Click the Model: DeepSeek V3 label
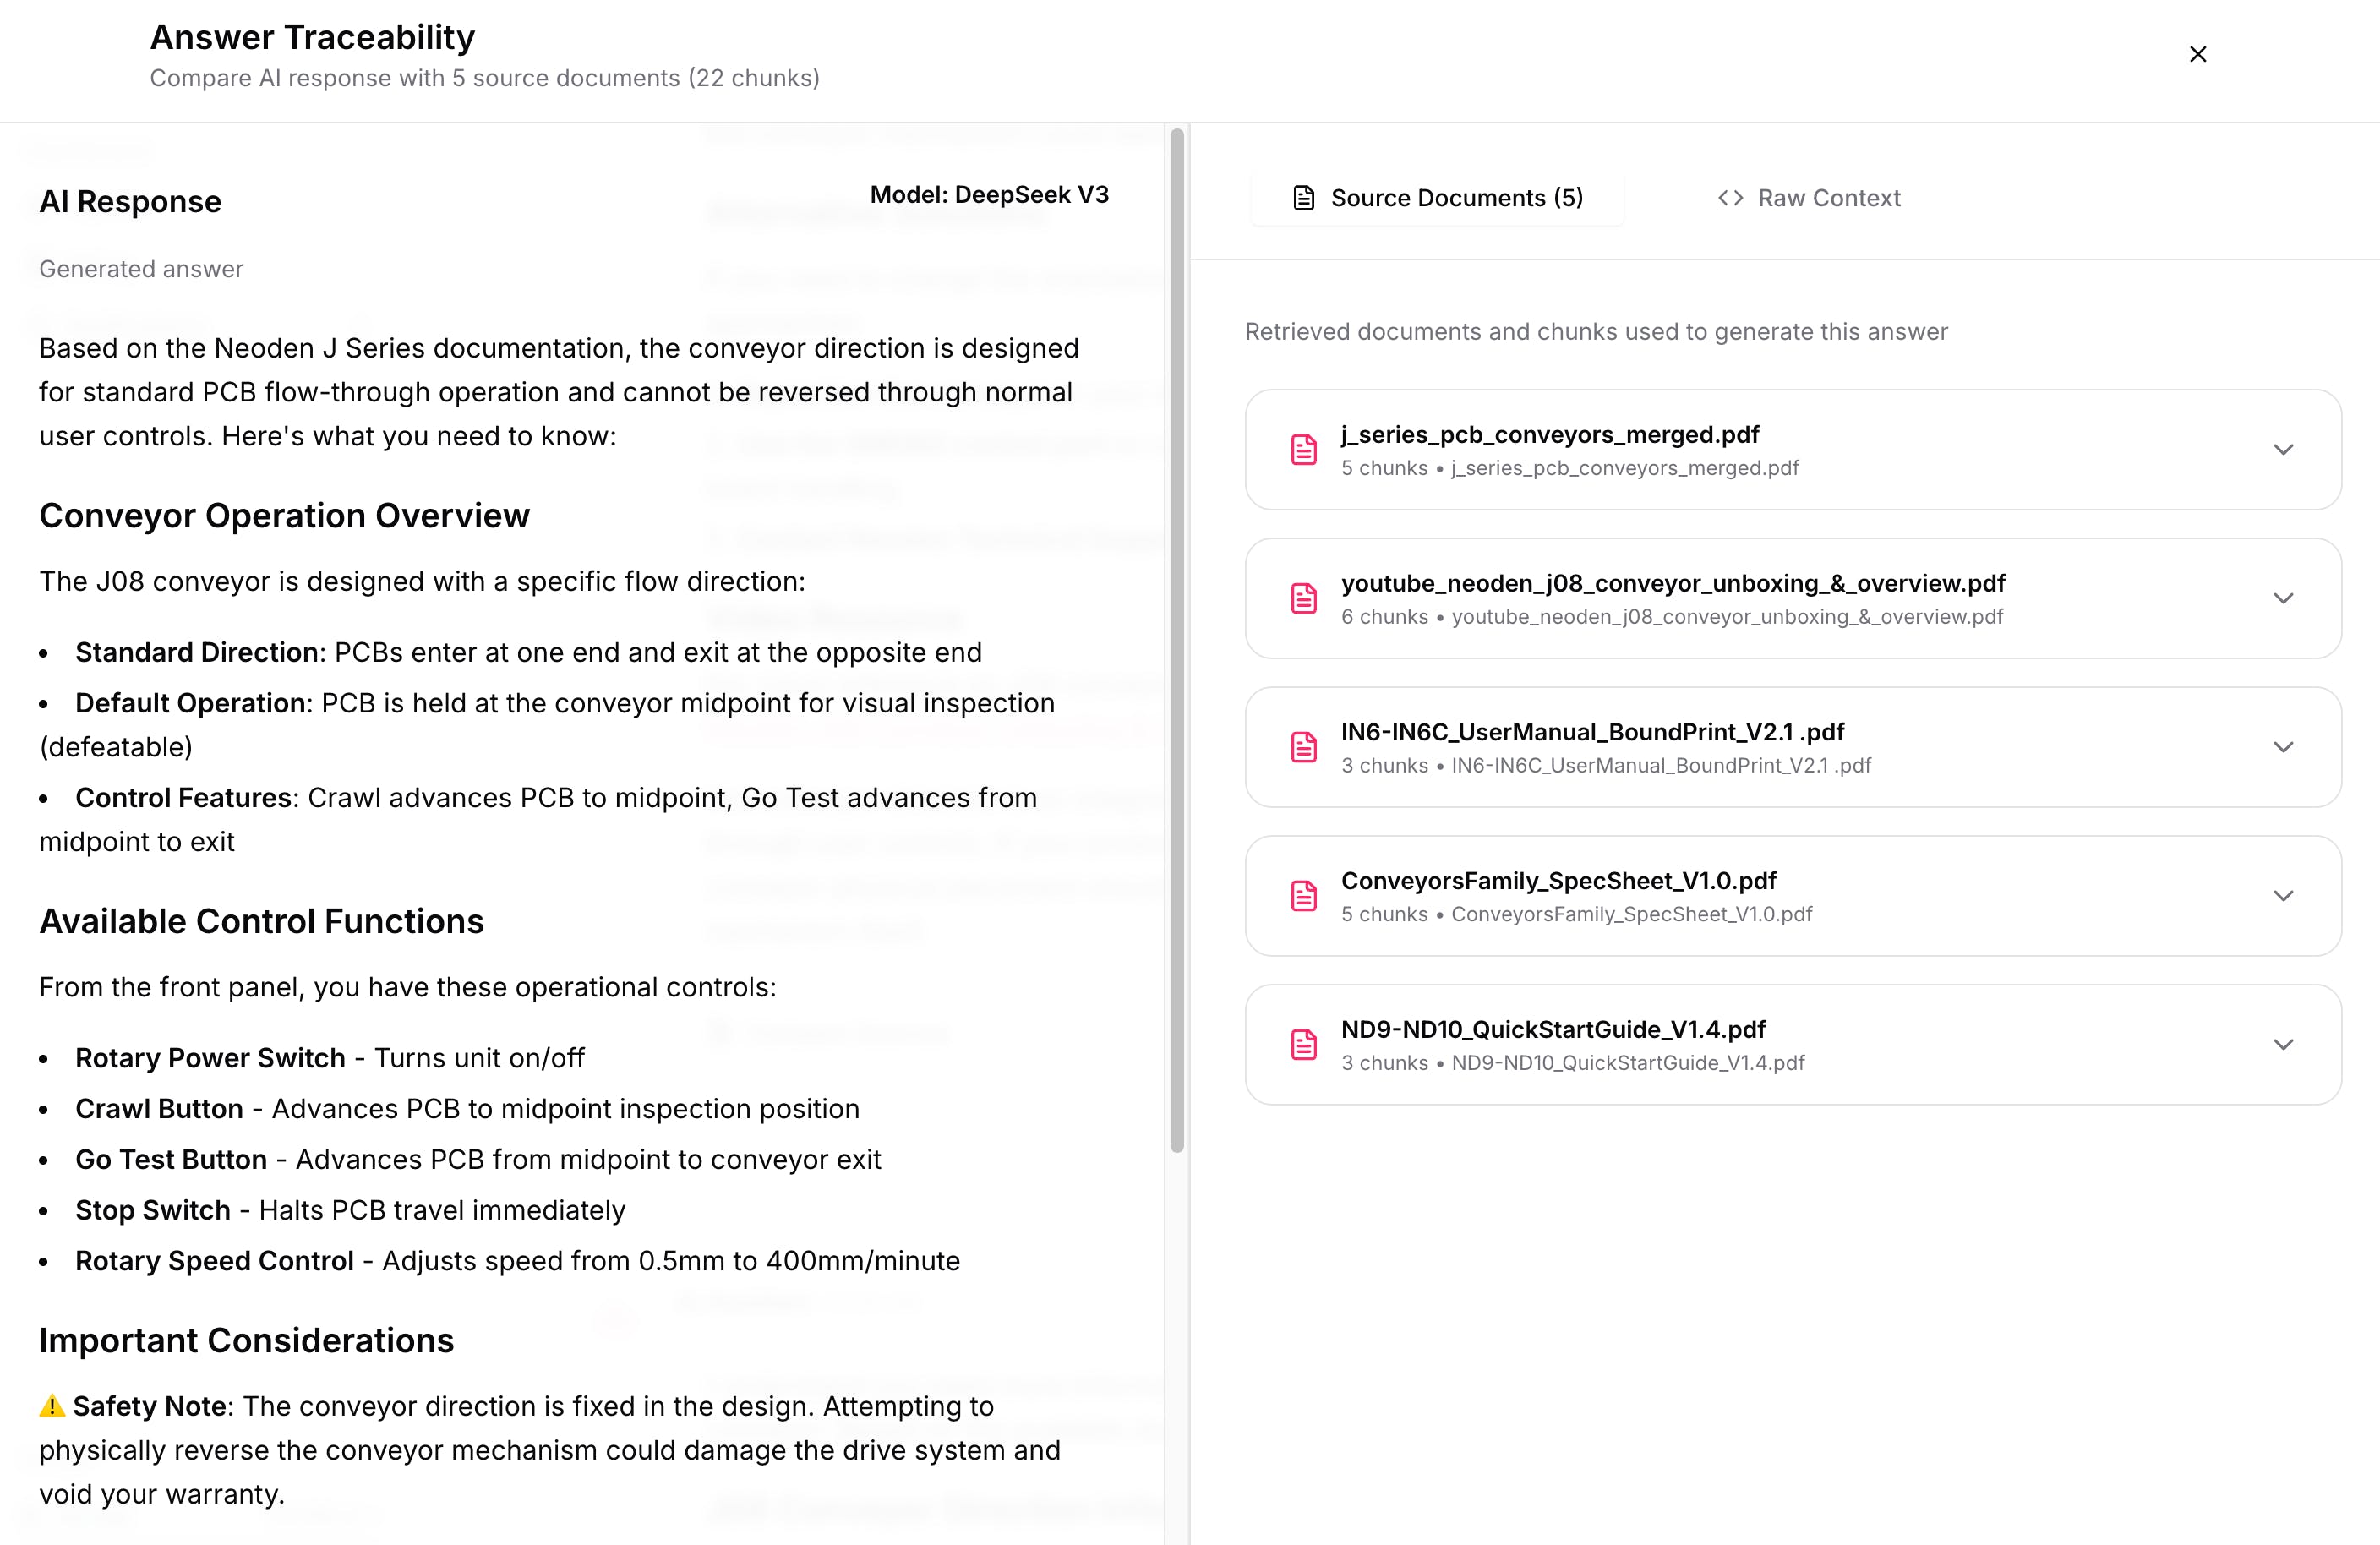The image size is (2380, 1545). coord(989,195)
